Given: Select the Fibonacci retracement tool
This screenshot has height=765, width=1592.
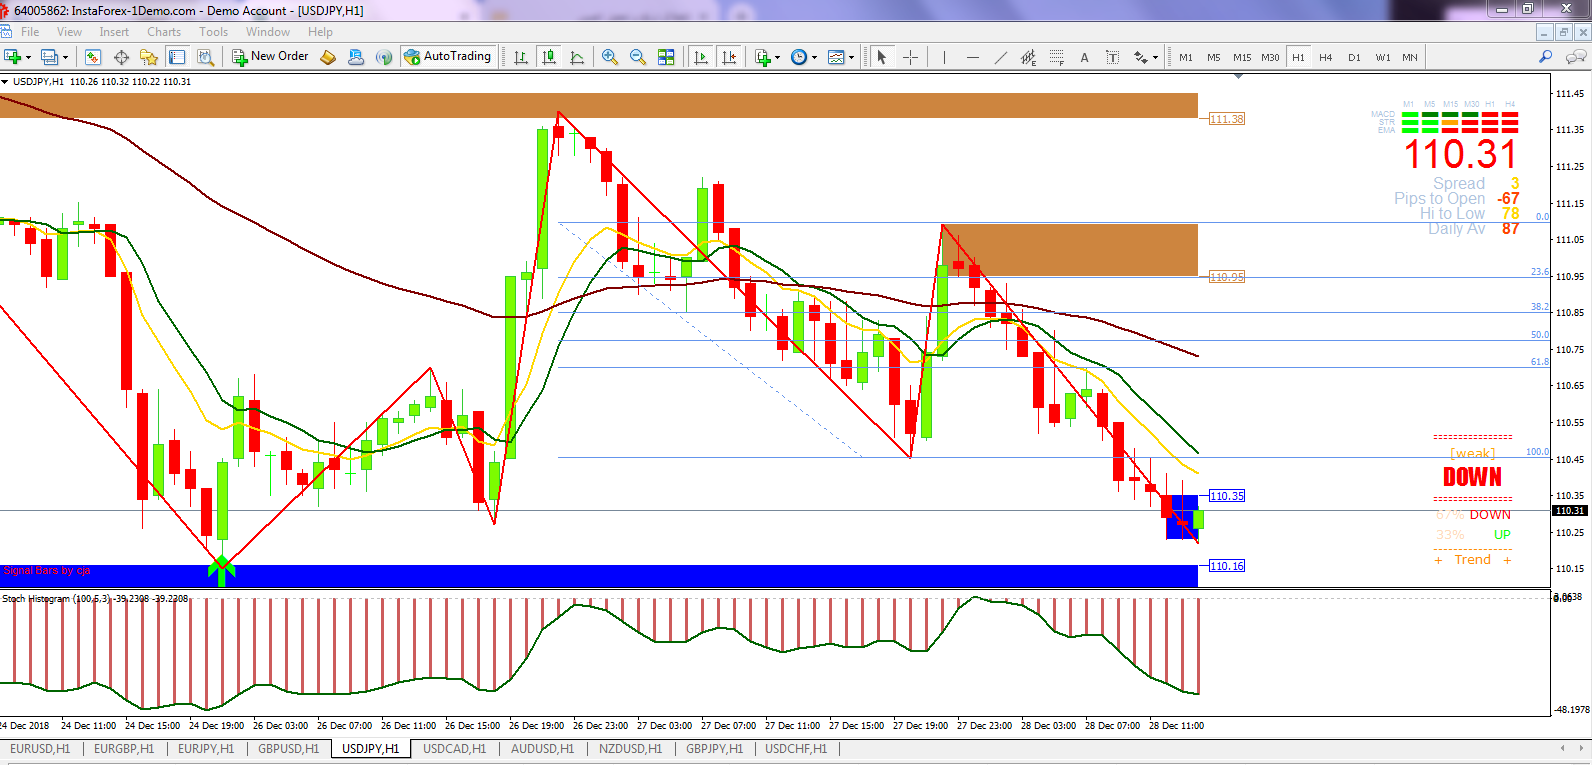Looking at the screenshot, I should click(1056, 57).
